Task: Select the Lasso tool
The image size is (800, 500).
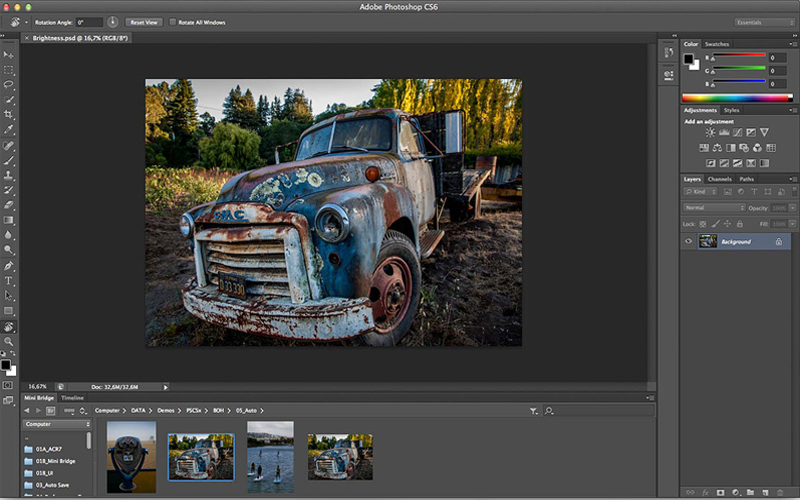Action: pos(9,86)
